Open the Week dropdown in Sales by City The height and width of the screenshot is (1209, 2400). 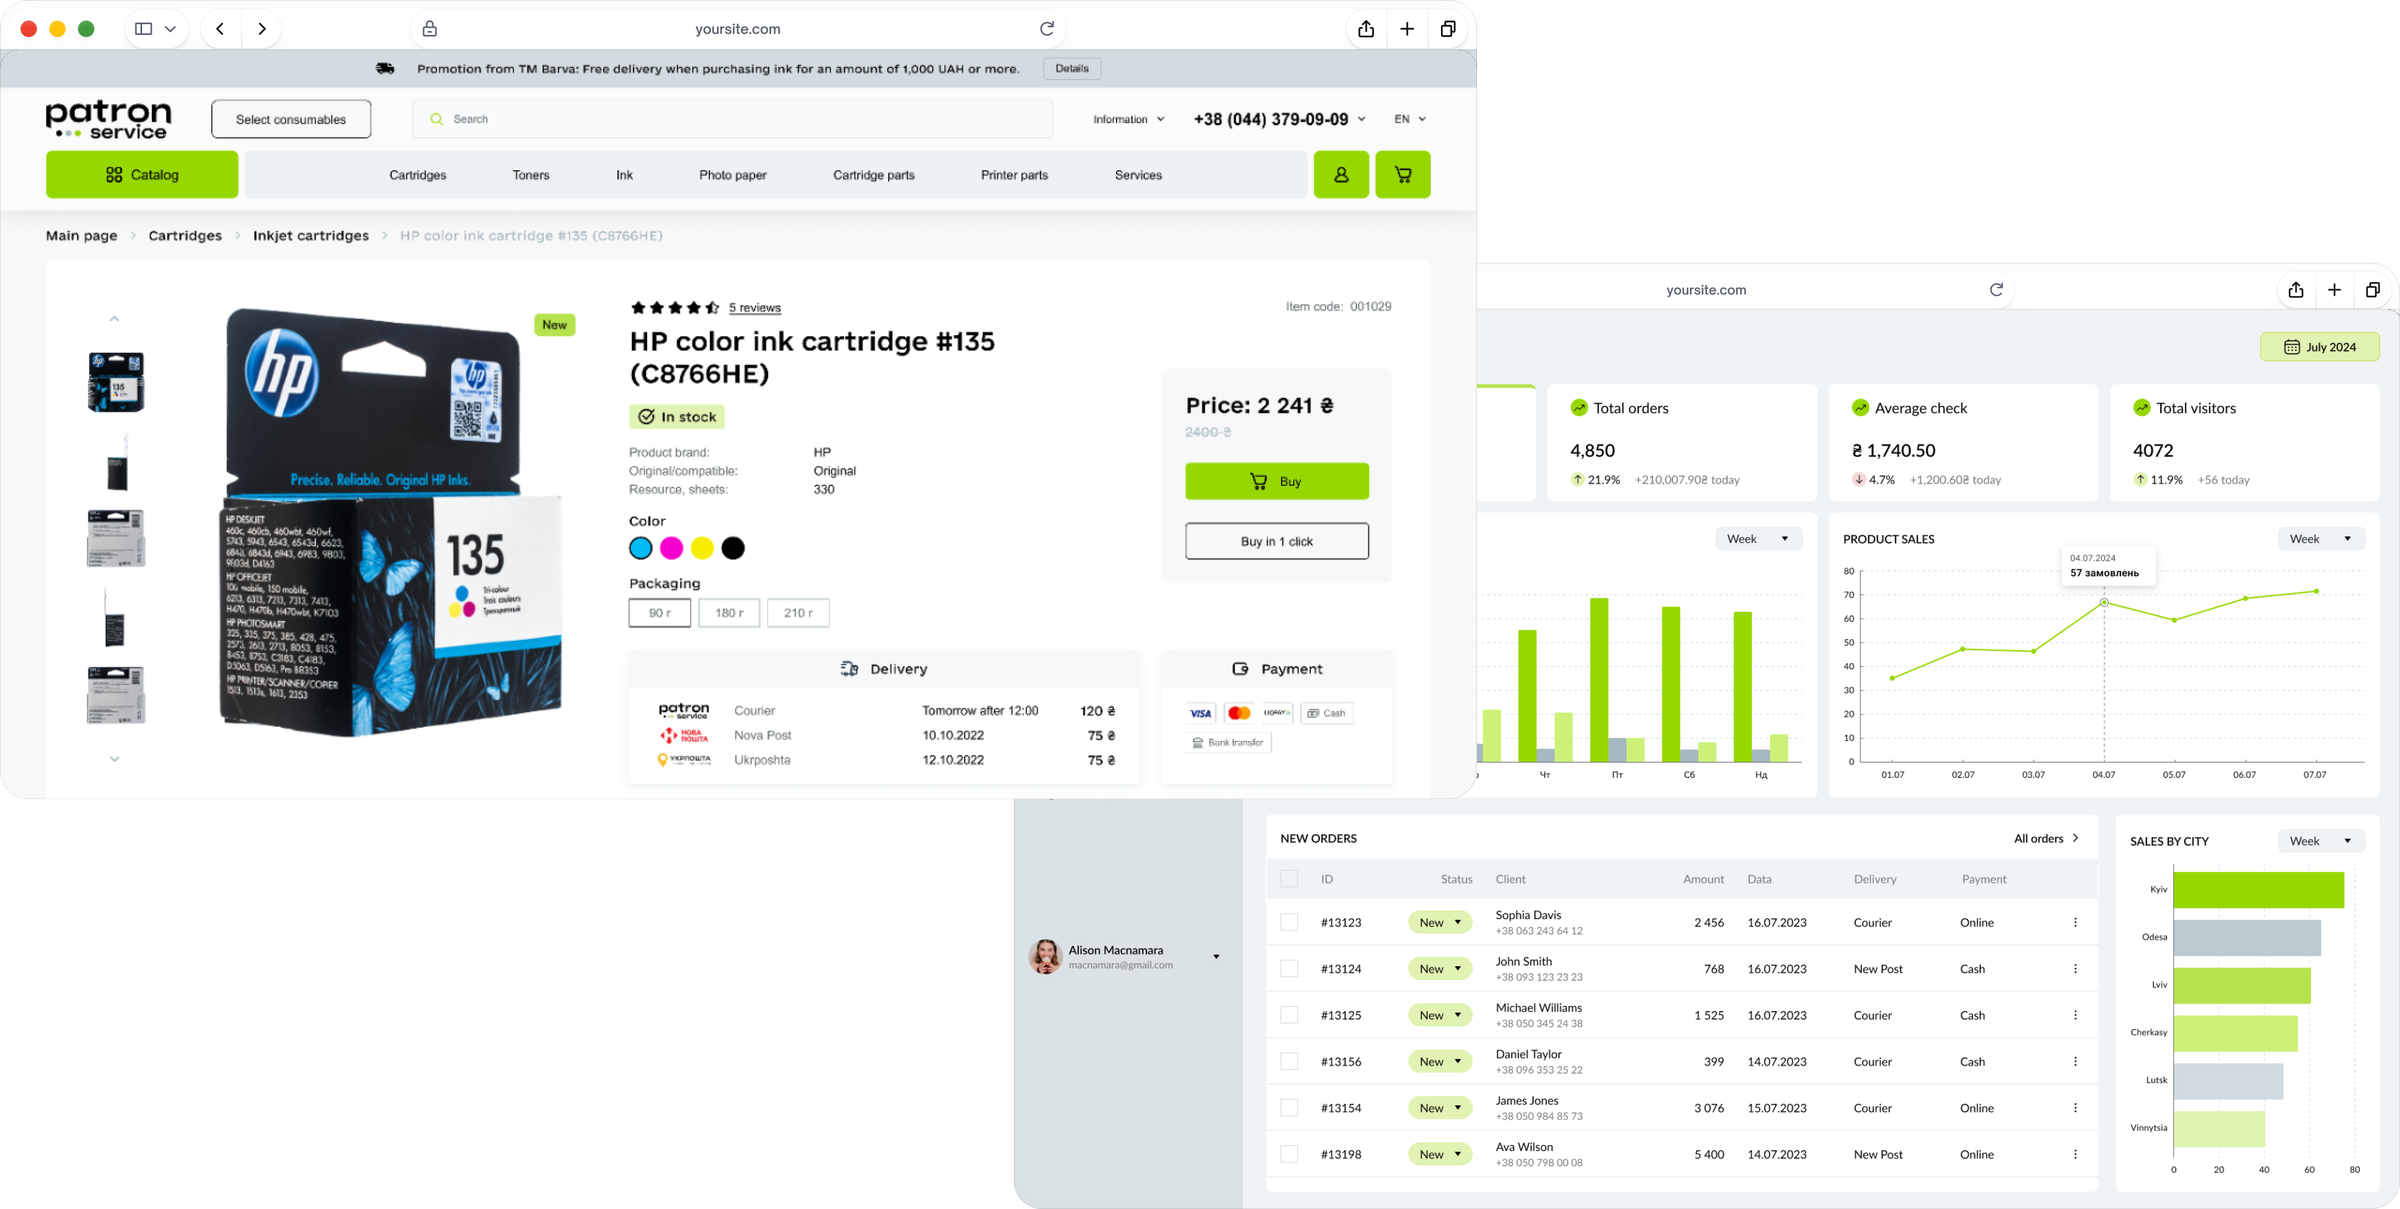tap(2321, 841)
